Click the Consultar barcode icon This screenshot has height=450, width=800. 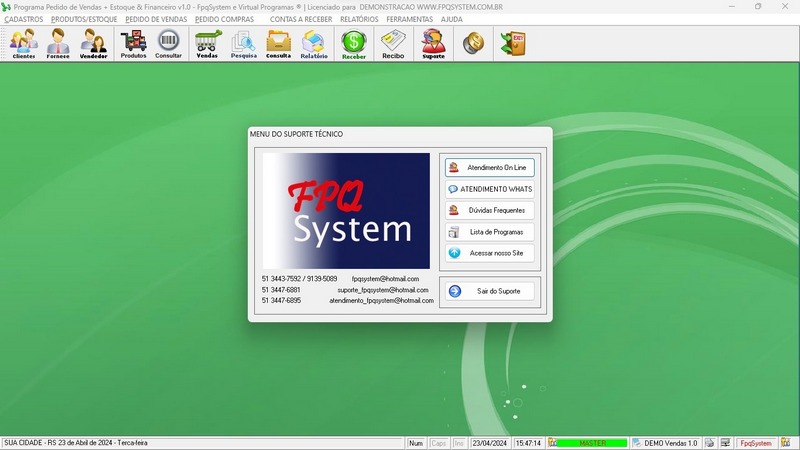tap(168, 43)
